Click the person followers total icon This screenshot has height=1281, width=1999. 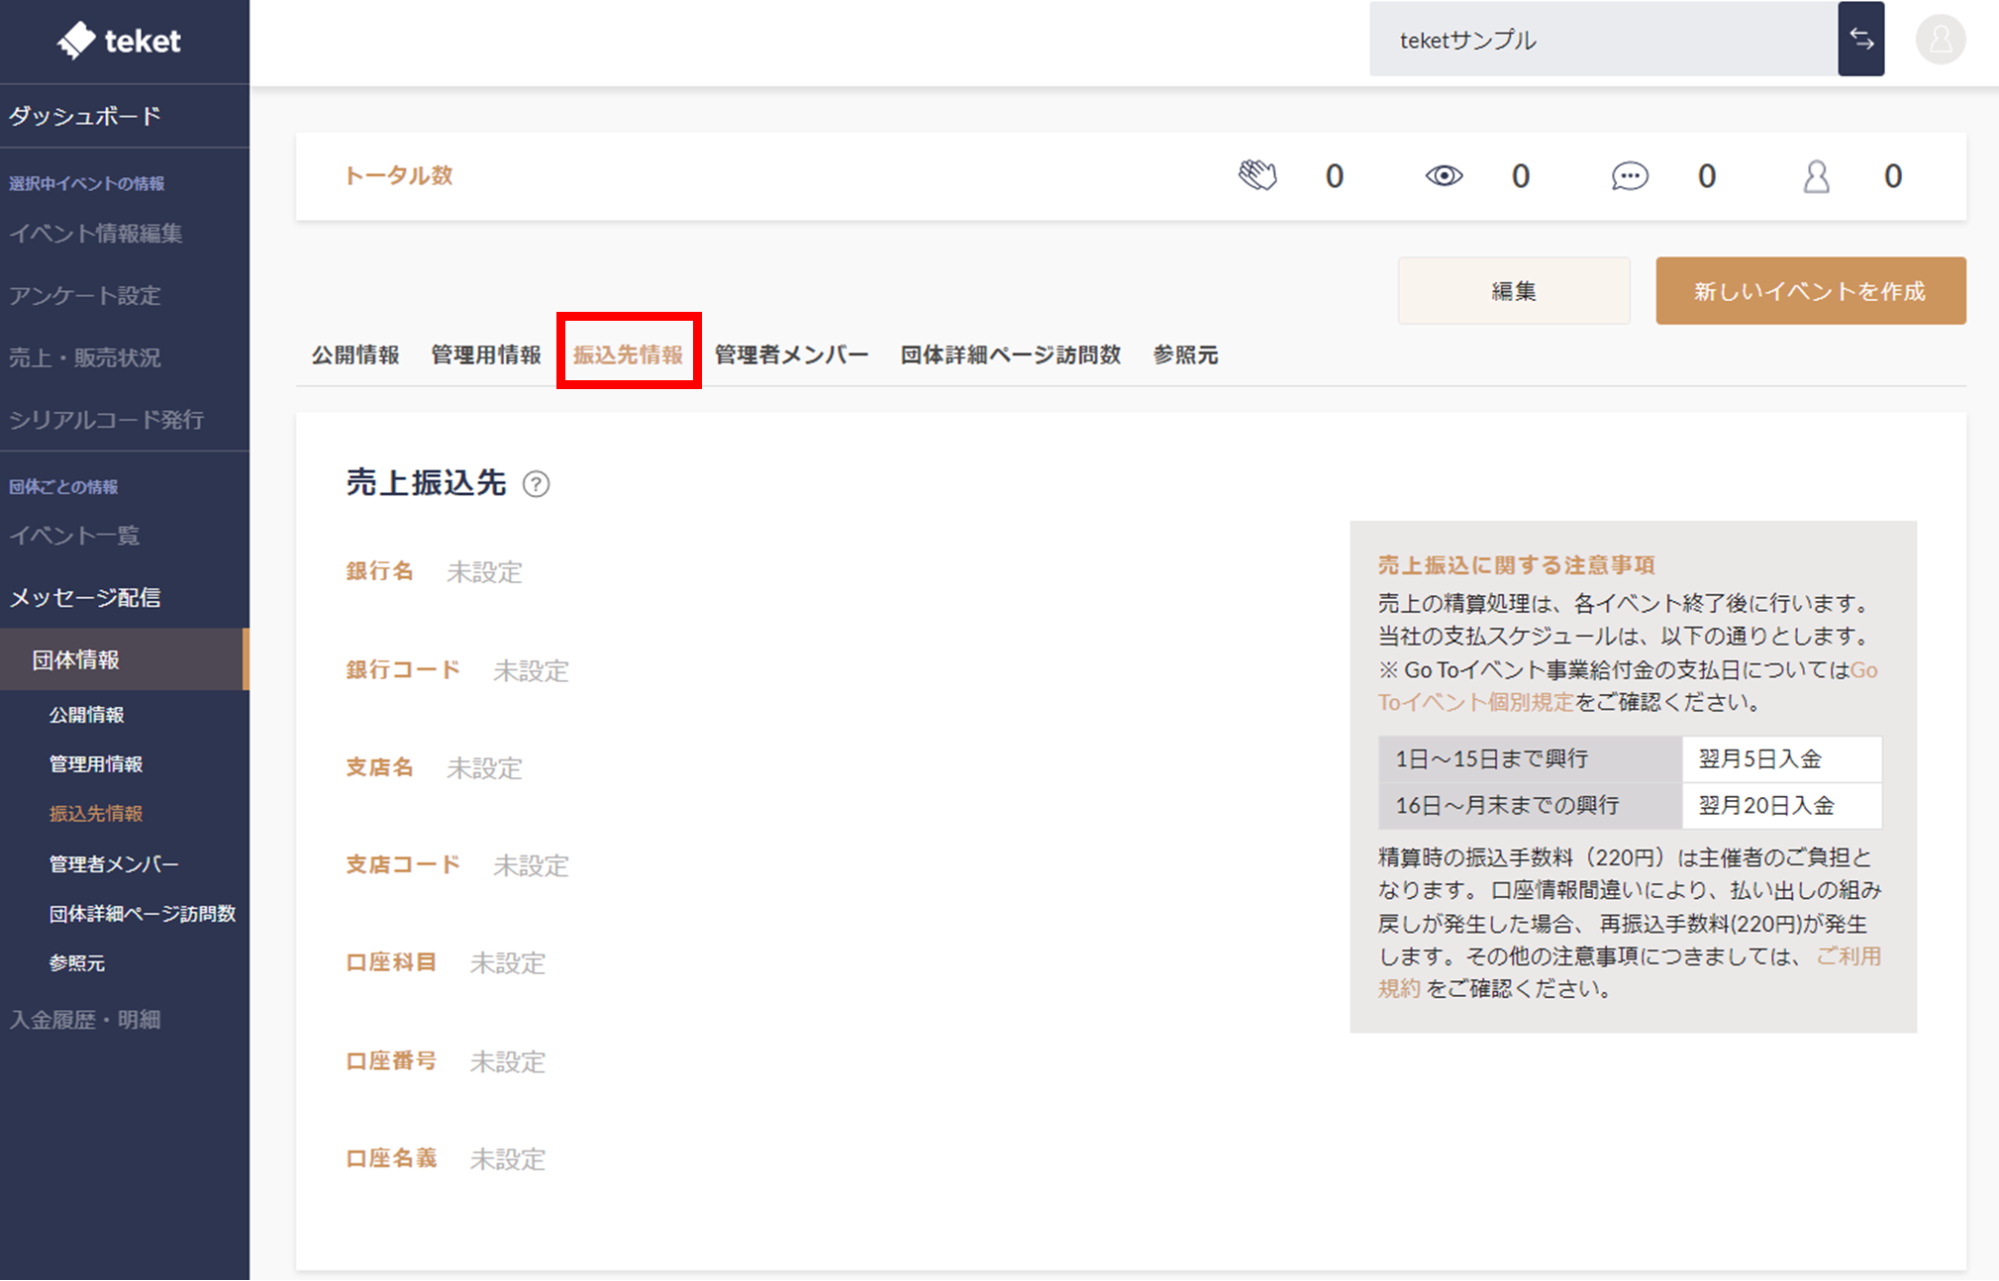[x=1816, y=177]
